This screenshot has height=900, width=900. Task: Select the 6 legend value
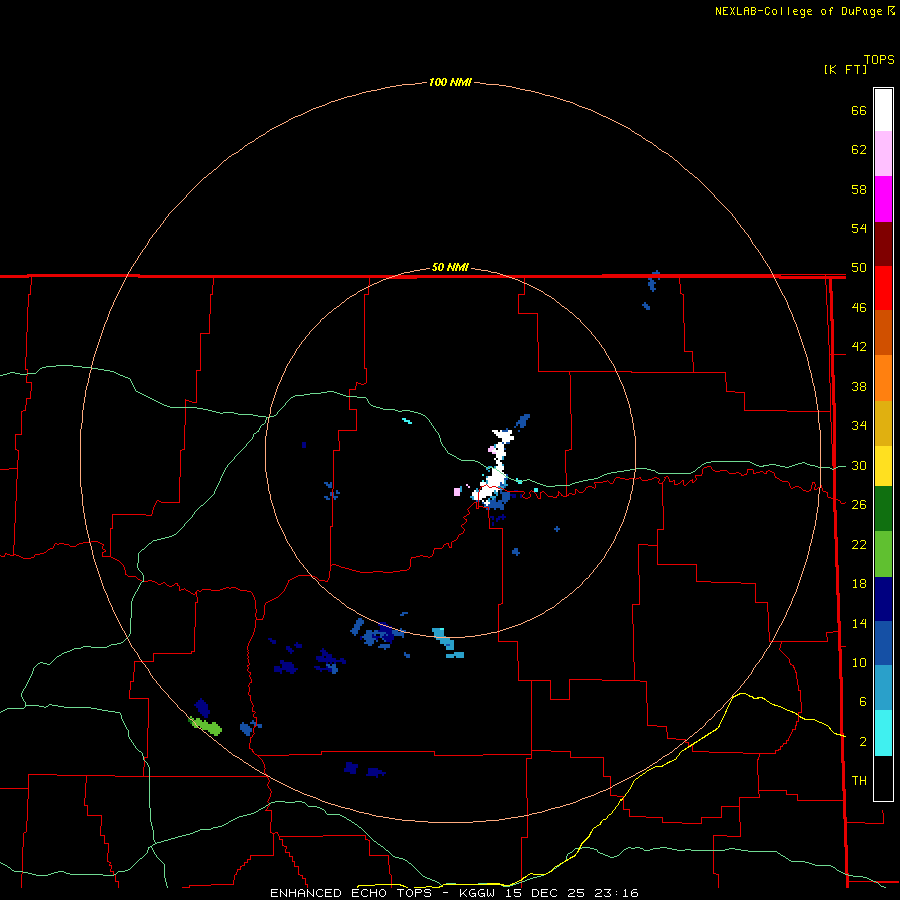click(x=862, y=702)
